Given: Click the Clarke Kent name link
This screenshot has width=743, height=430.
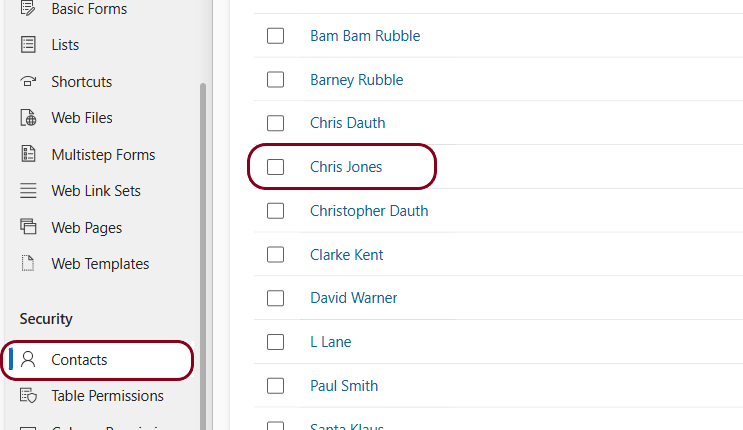Looking at the screenshot, I should [x=346, y=255].
